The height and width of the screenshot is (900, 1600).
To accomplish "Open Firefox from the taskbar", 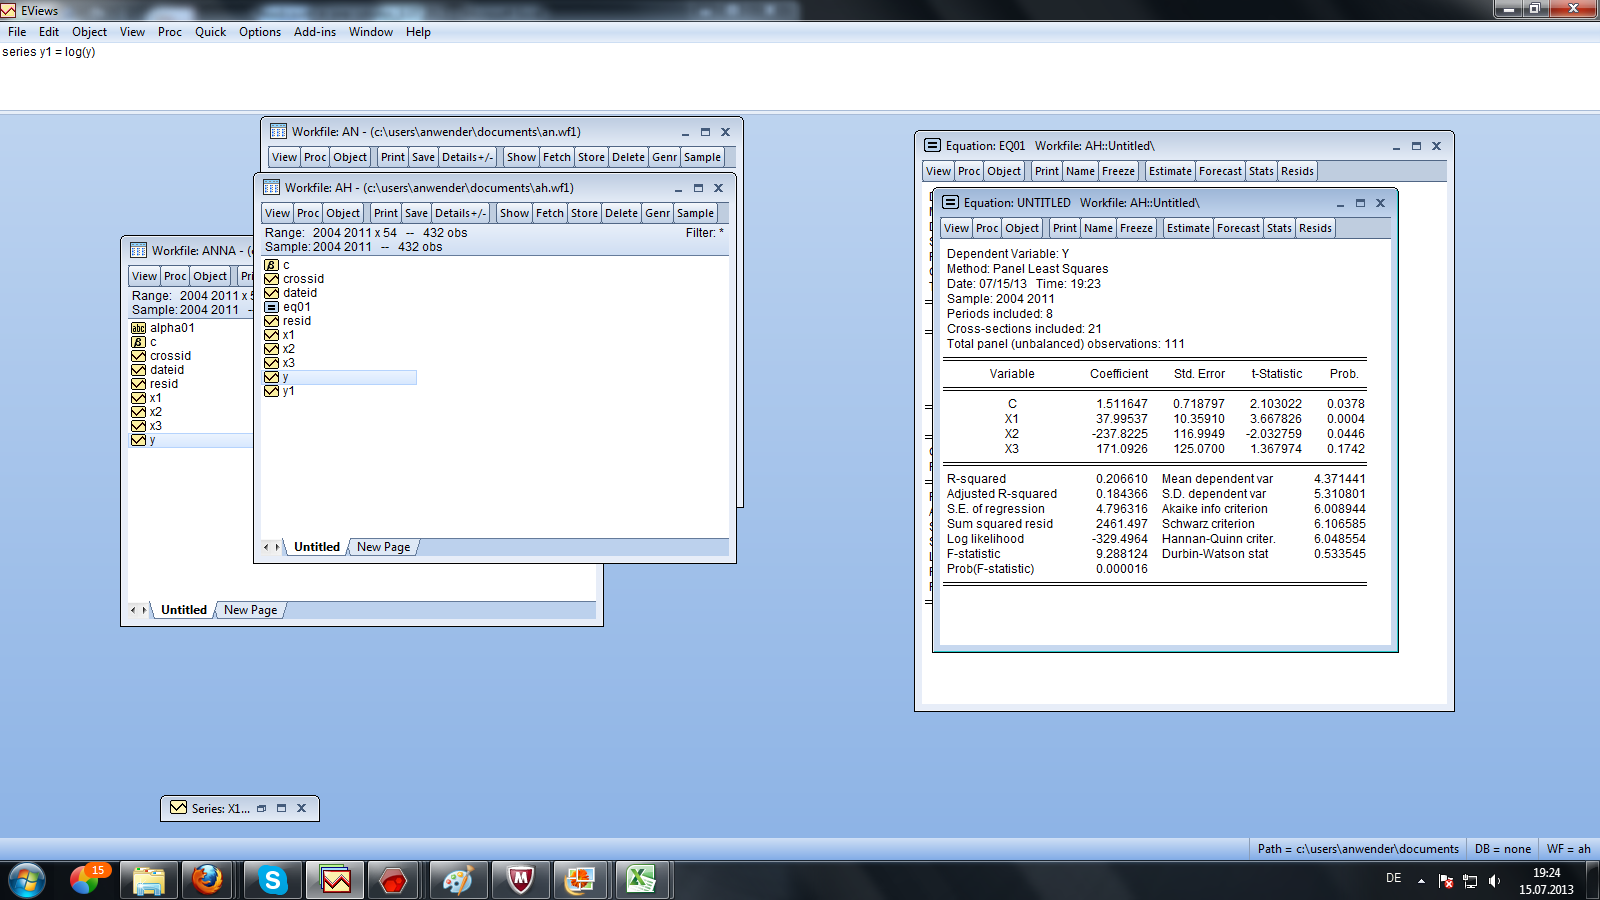I will point(207,881).
